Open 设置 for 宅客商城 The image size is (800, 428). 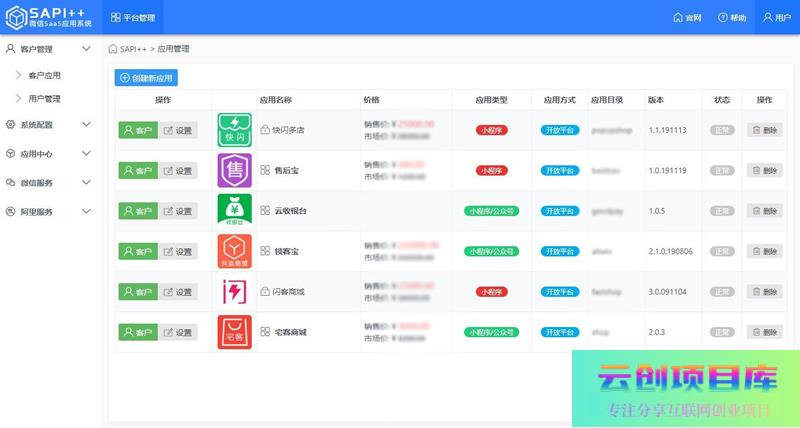click(x=178, y=333)
